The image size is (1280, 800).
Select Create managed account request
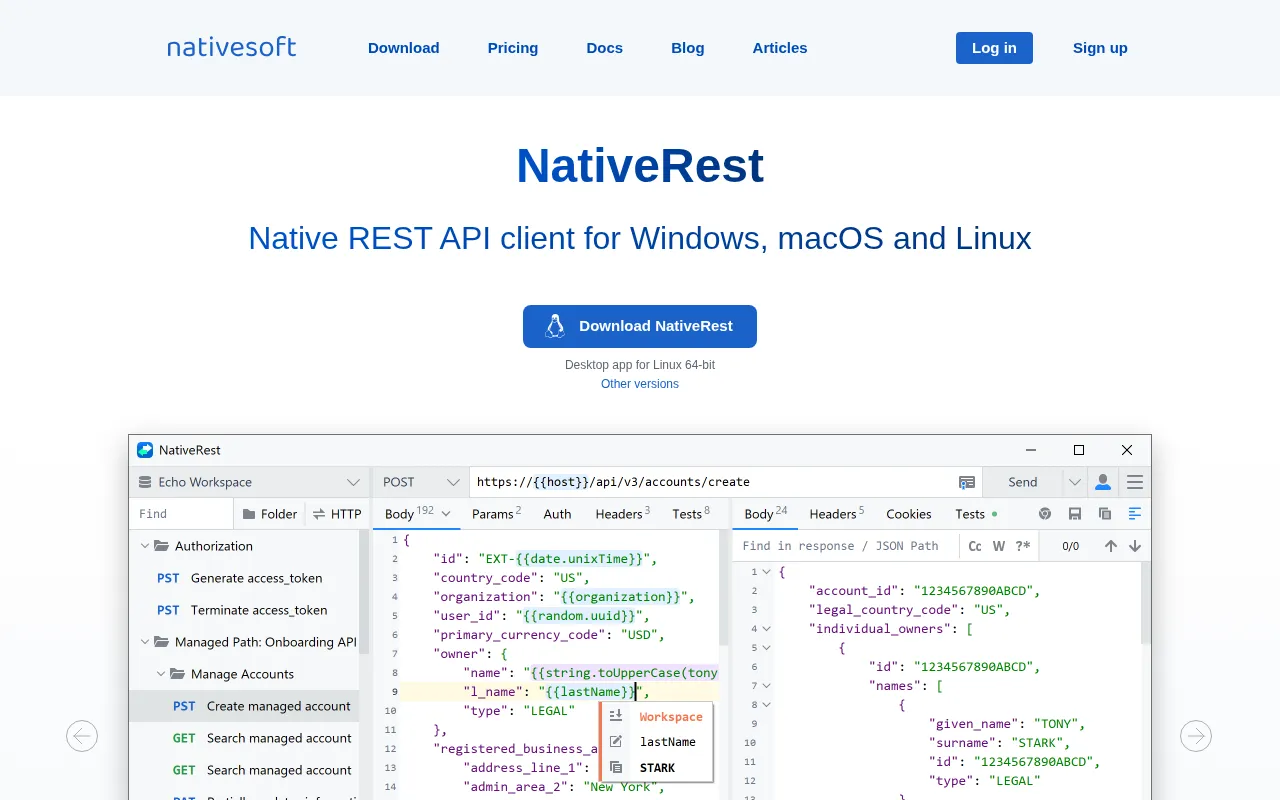[x=244, y=706]
